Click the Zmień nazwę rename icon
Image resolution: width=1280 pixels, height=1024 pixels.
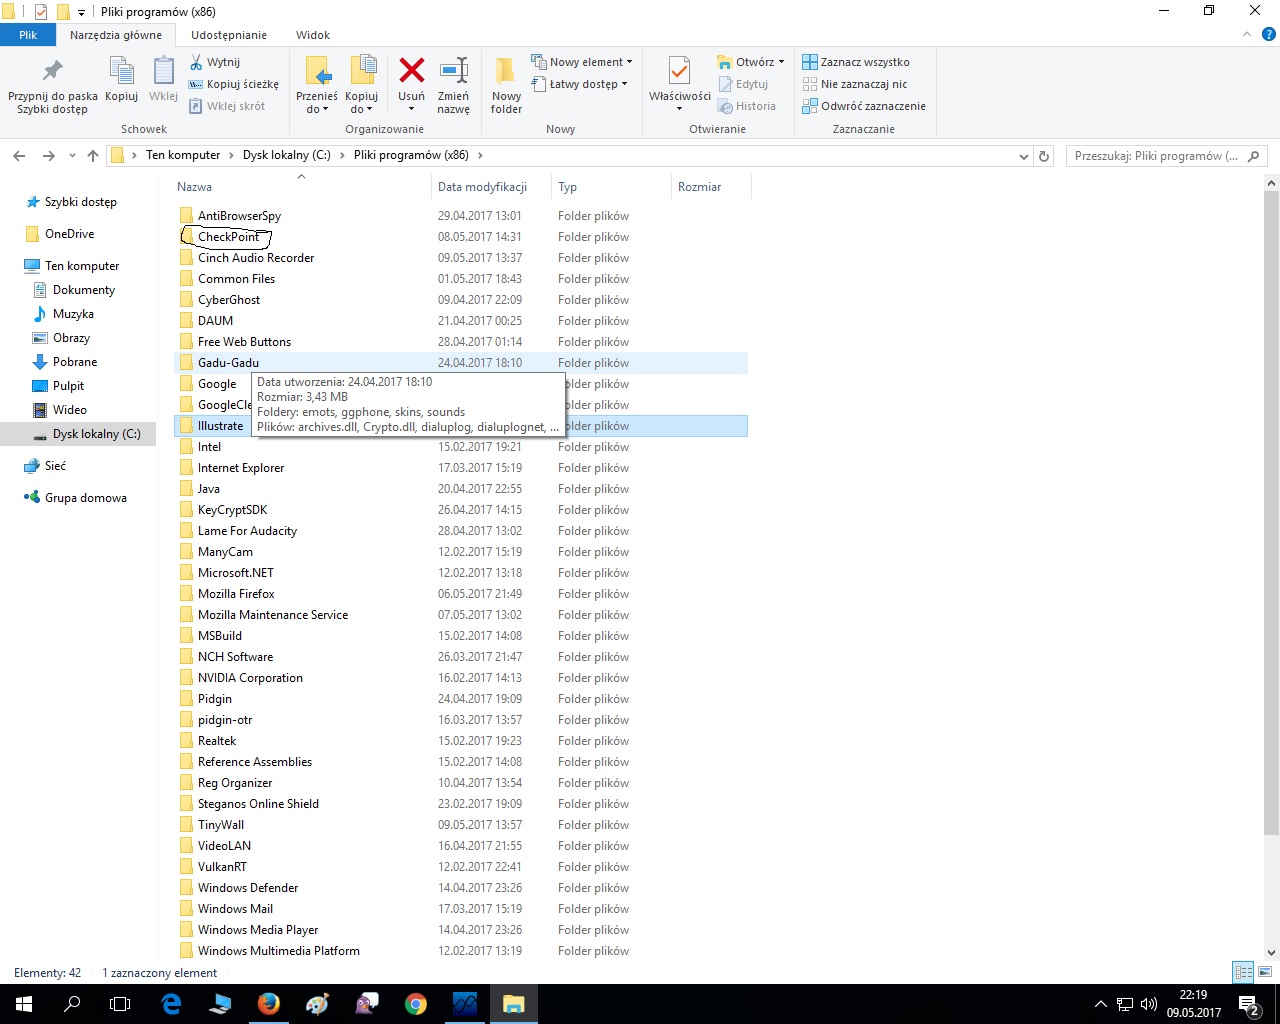point(453,72)
